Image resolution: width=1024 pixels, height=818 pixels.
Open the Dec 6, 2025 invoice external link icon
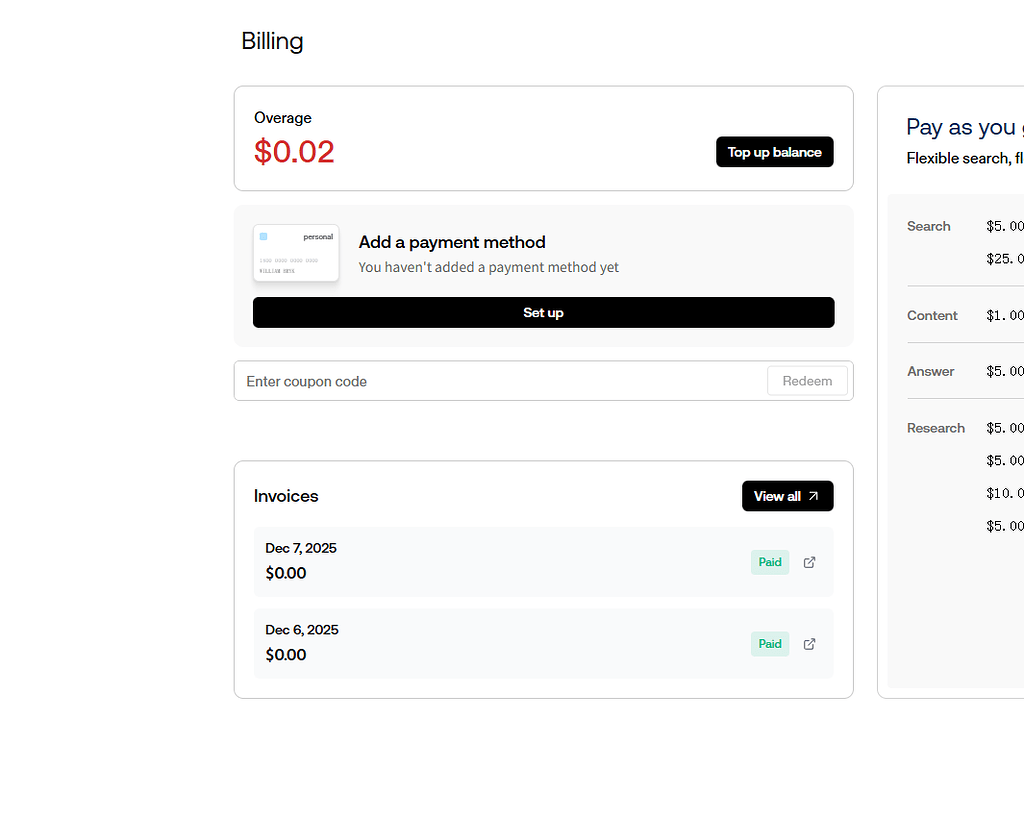point(809,644)
